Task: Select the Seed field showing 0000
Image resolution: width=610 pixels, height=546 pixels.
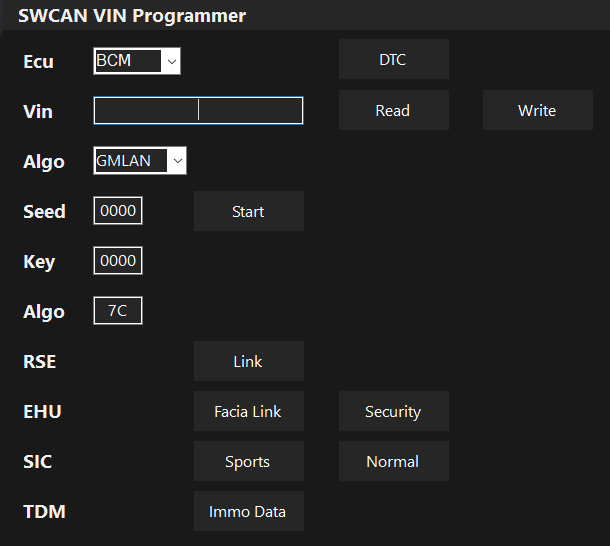Action: tap(118, 211)
